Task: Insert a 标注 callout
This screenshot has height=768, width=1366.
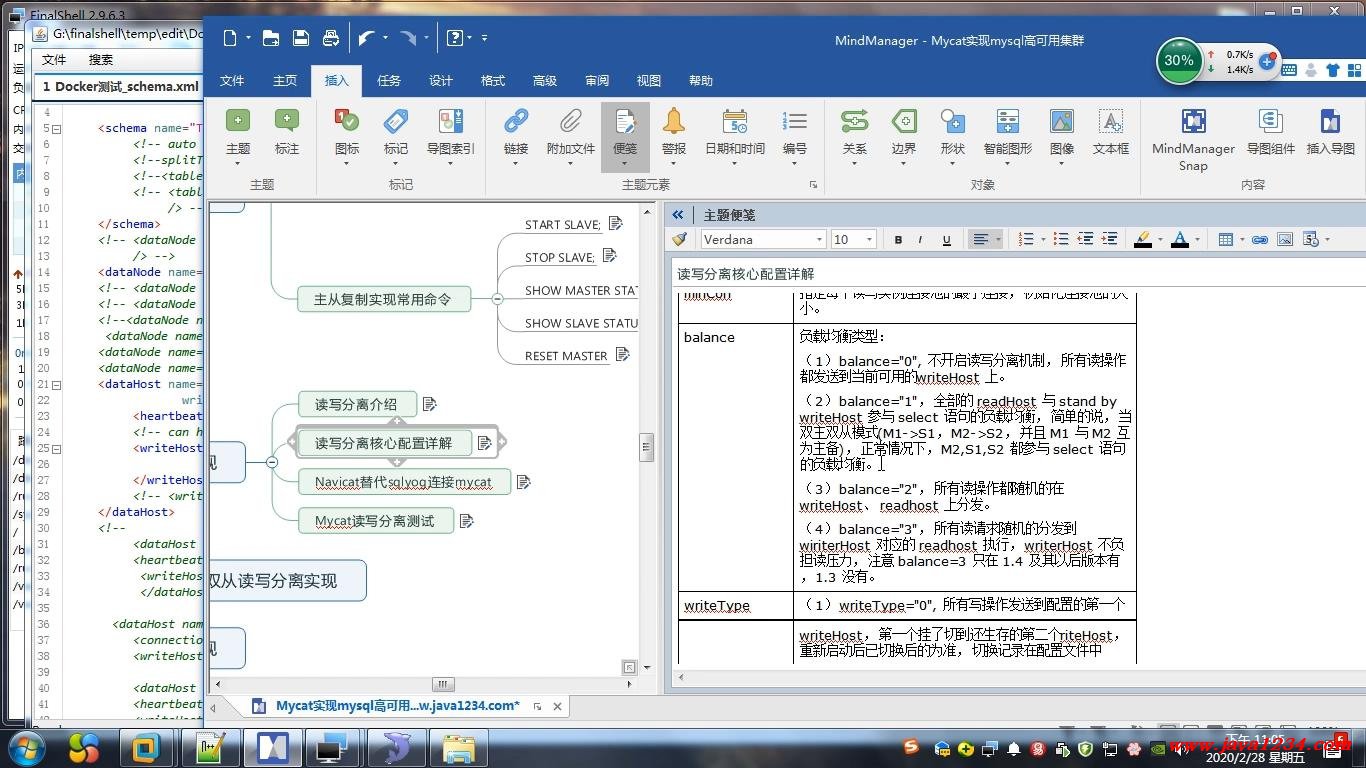Action: (287, 132)
